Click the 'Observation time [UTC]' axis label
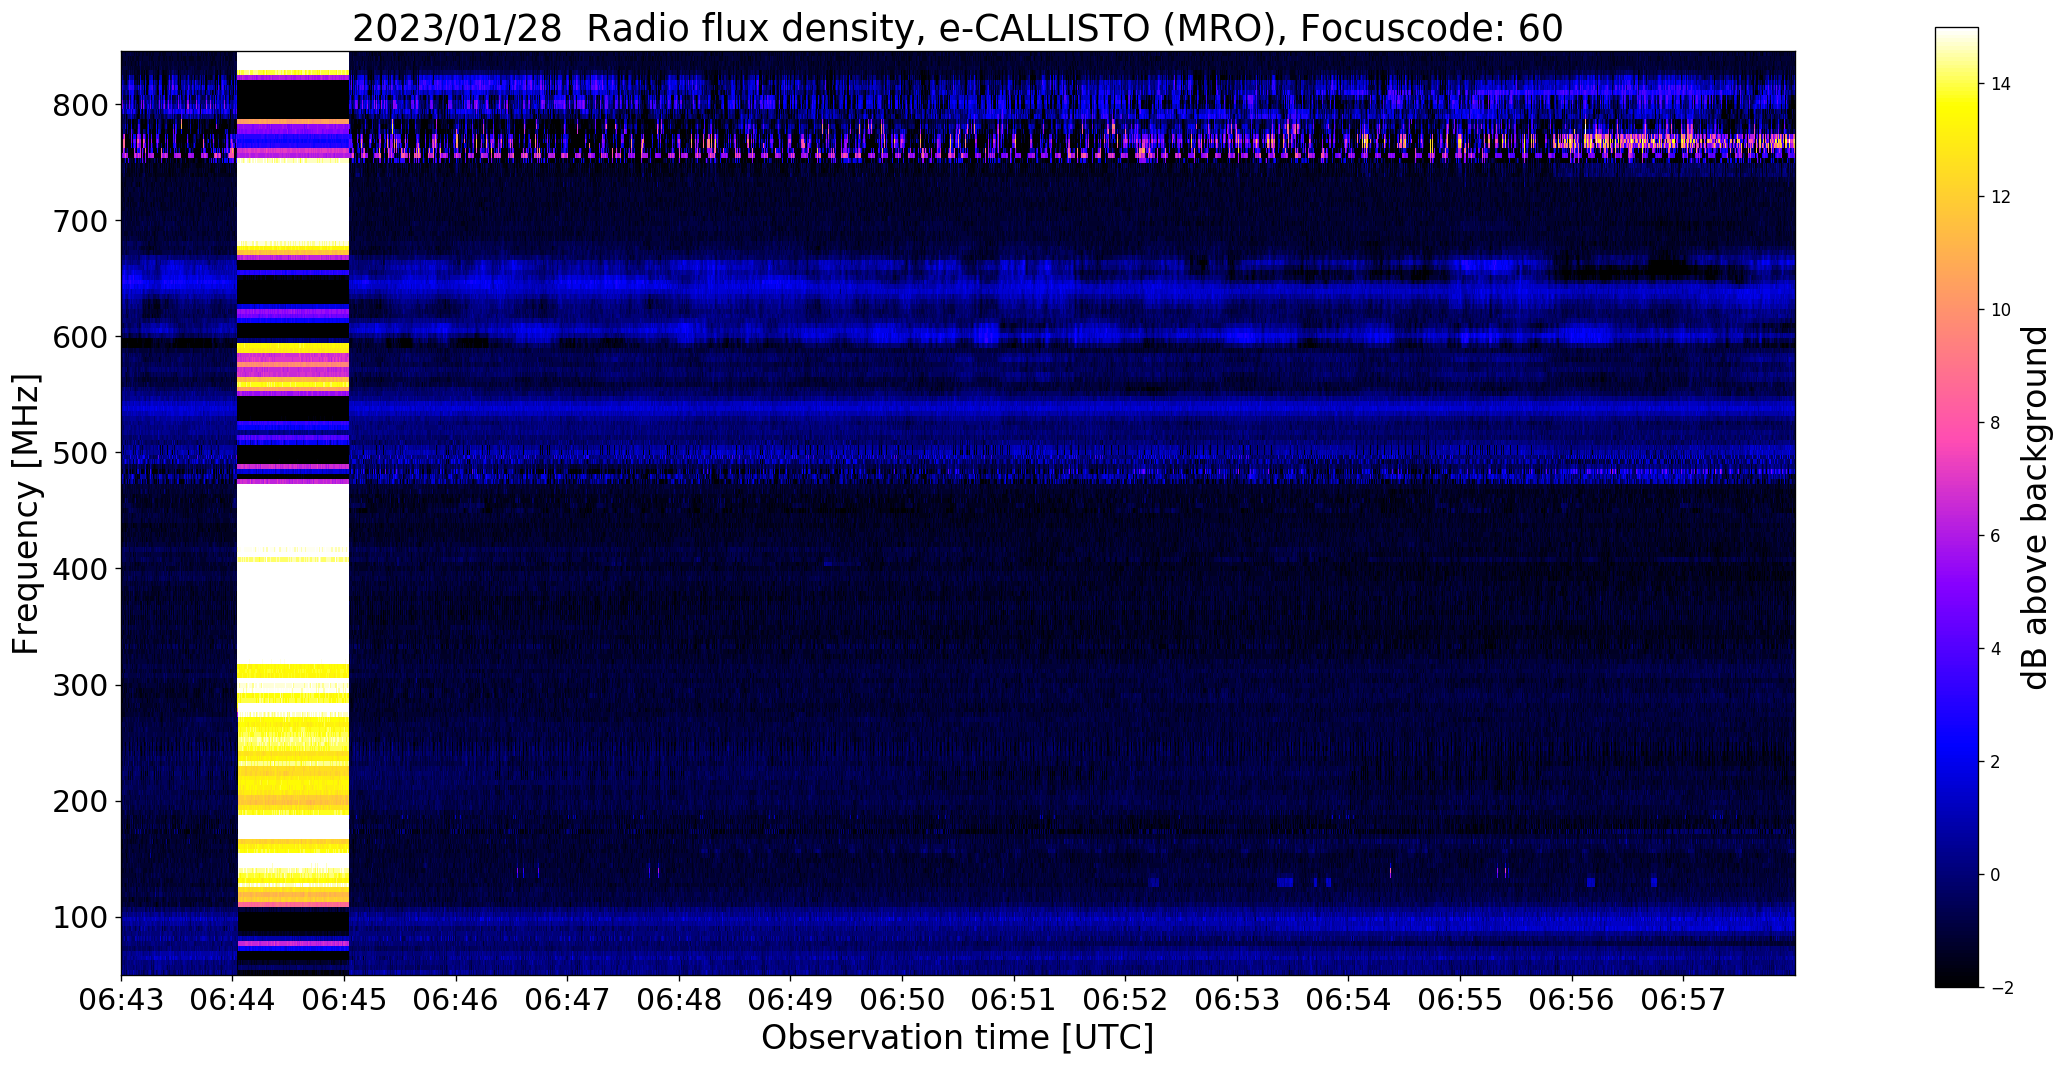2066x1067 pixels. click(957, 1037)
